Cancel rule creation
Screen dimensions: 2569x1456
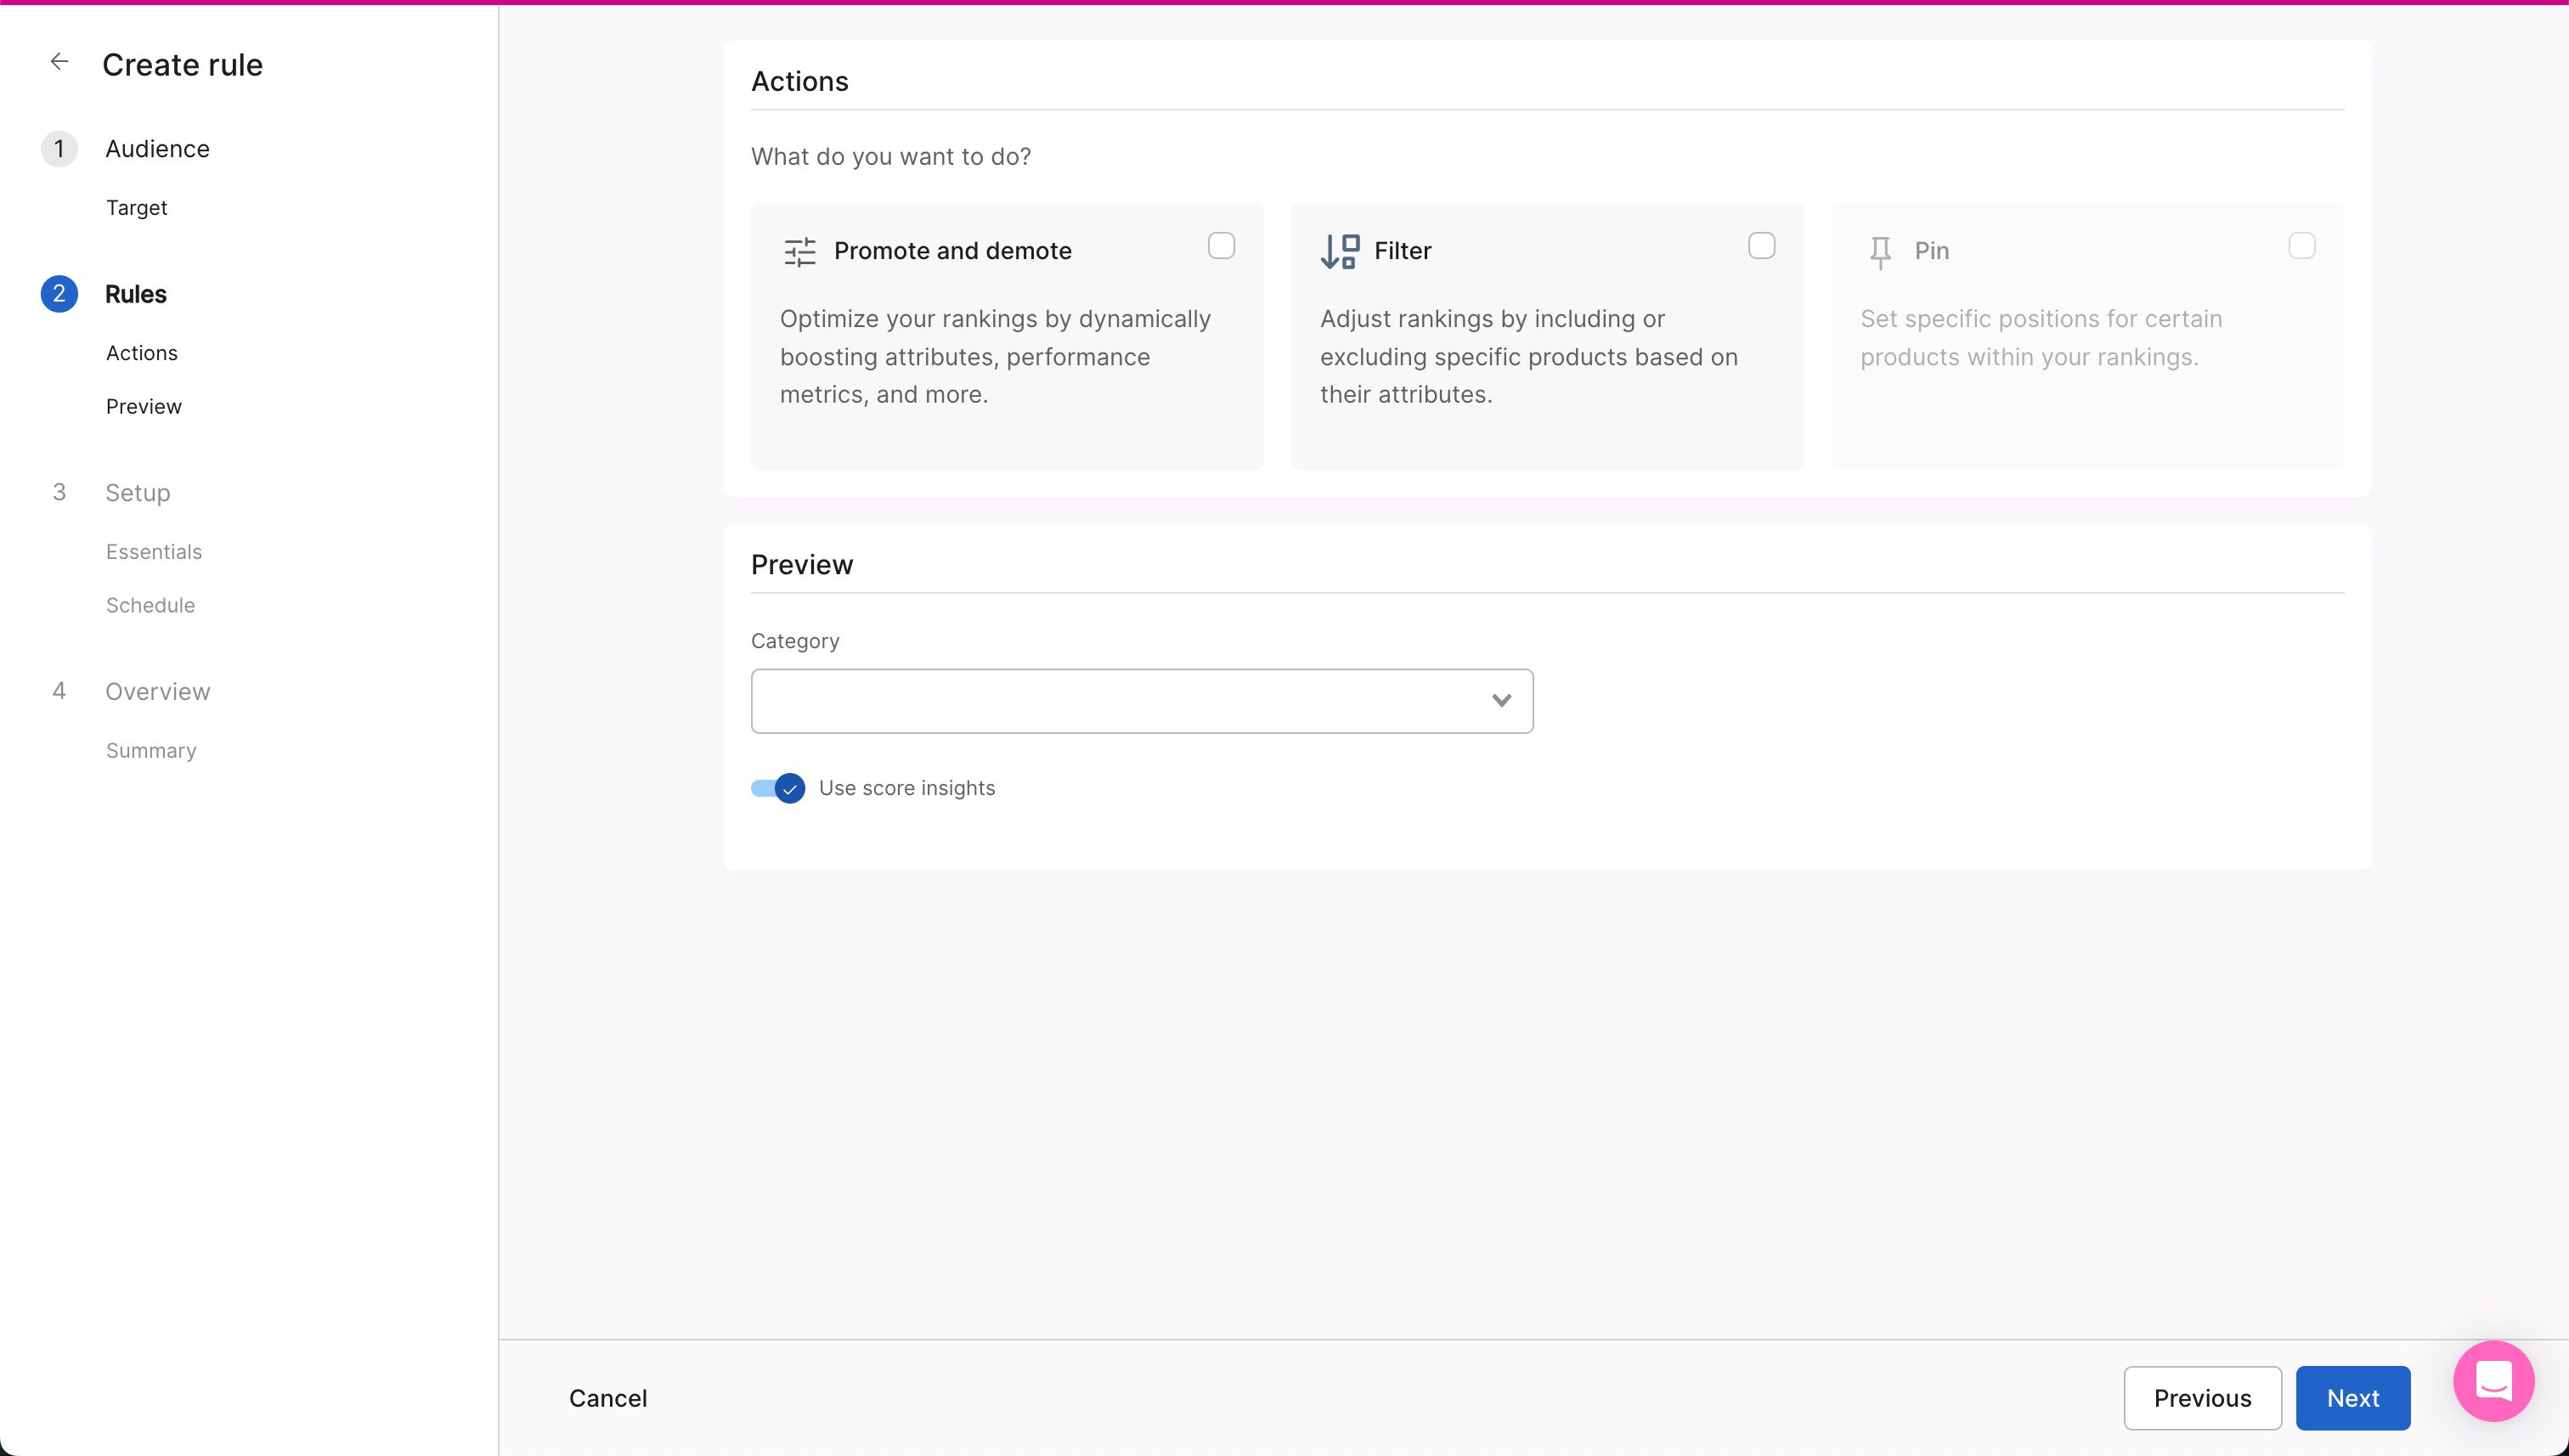click(x=608, y=1397)
